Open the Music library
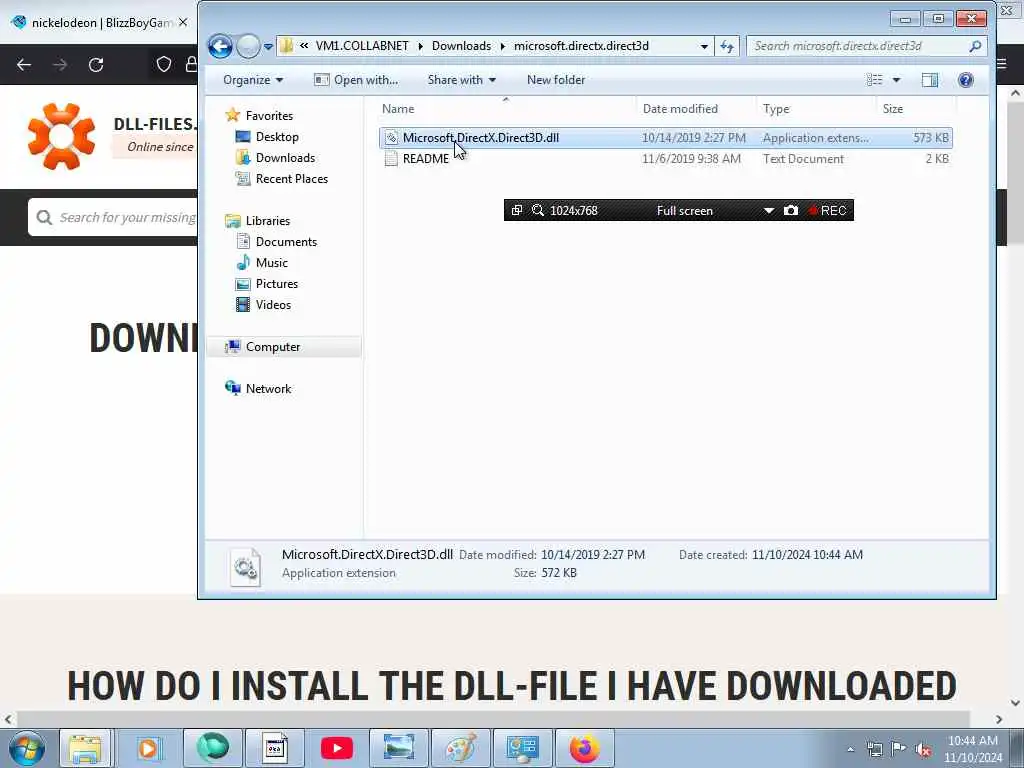The height and width of the screenshot is (768, 1024). coord(271,263)
